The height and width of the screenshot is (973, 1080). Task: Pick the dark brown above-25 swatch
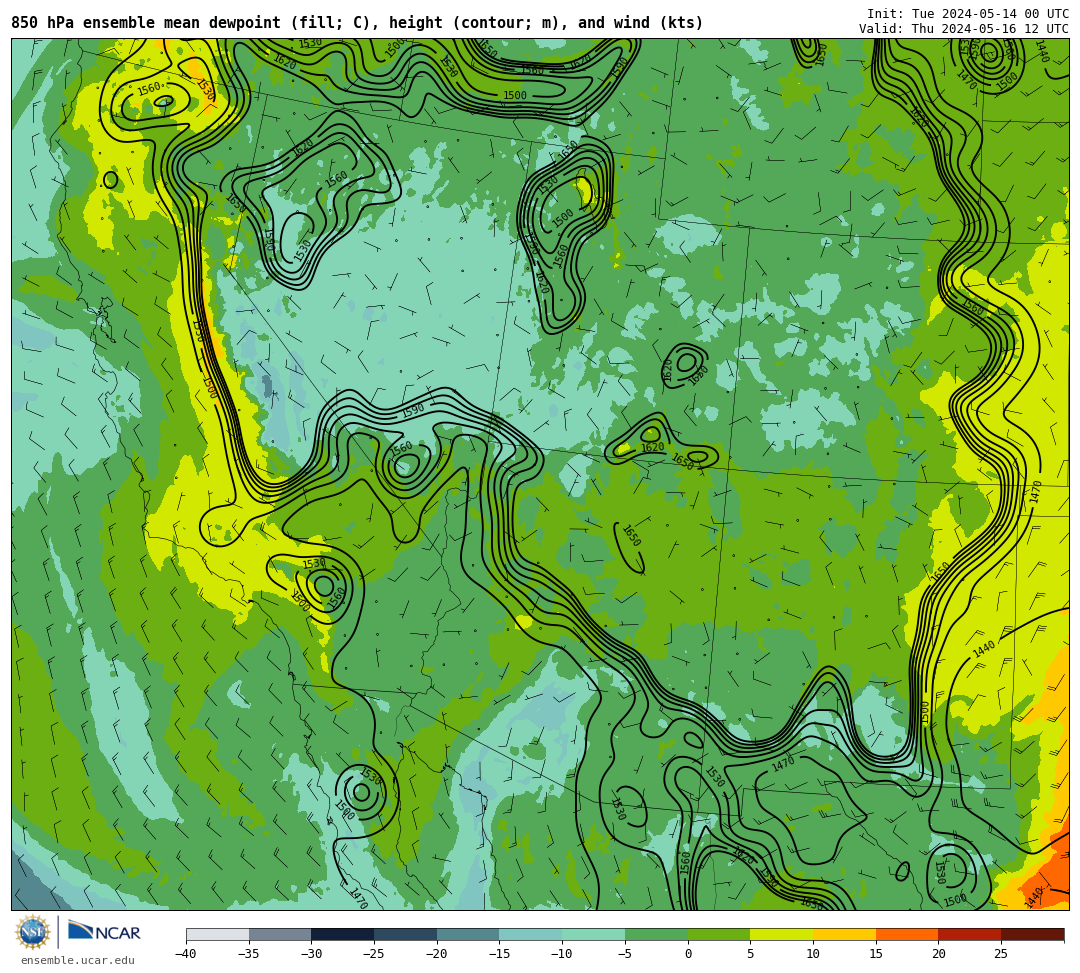(x=1032, y=934)
